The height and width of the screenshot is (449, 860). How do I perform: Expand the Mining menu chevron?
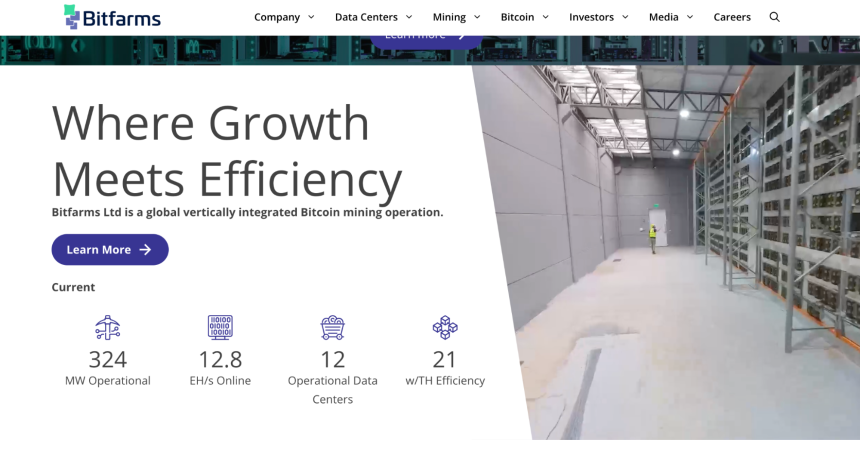(x=477, y=17)
